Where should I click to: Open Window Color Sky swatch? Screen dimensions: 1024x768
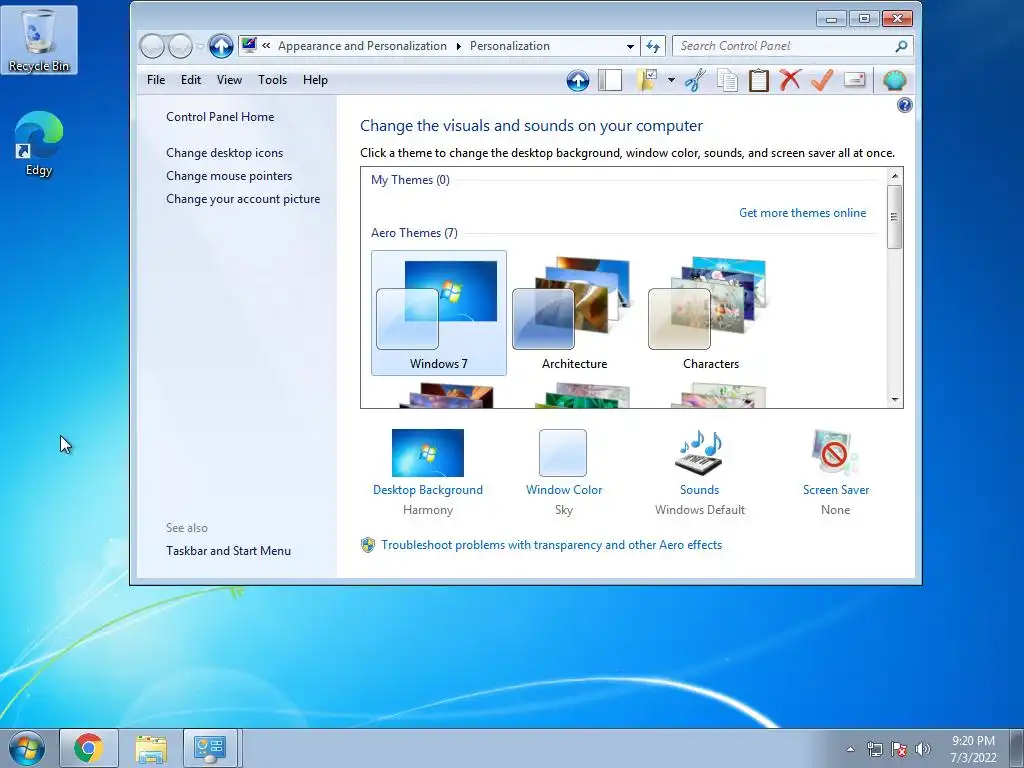click(x=563, y=453)
